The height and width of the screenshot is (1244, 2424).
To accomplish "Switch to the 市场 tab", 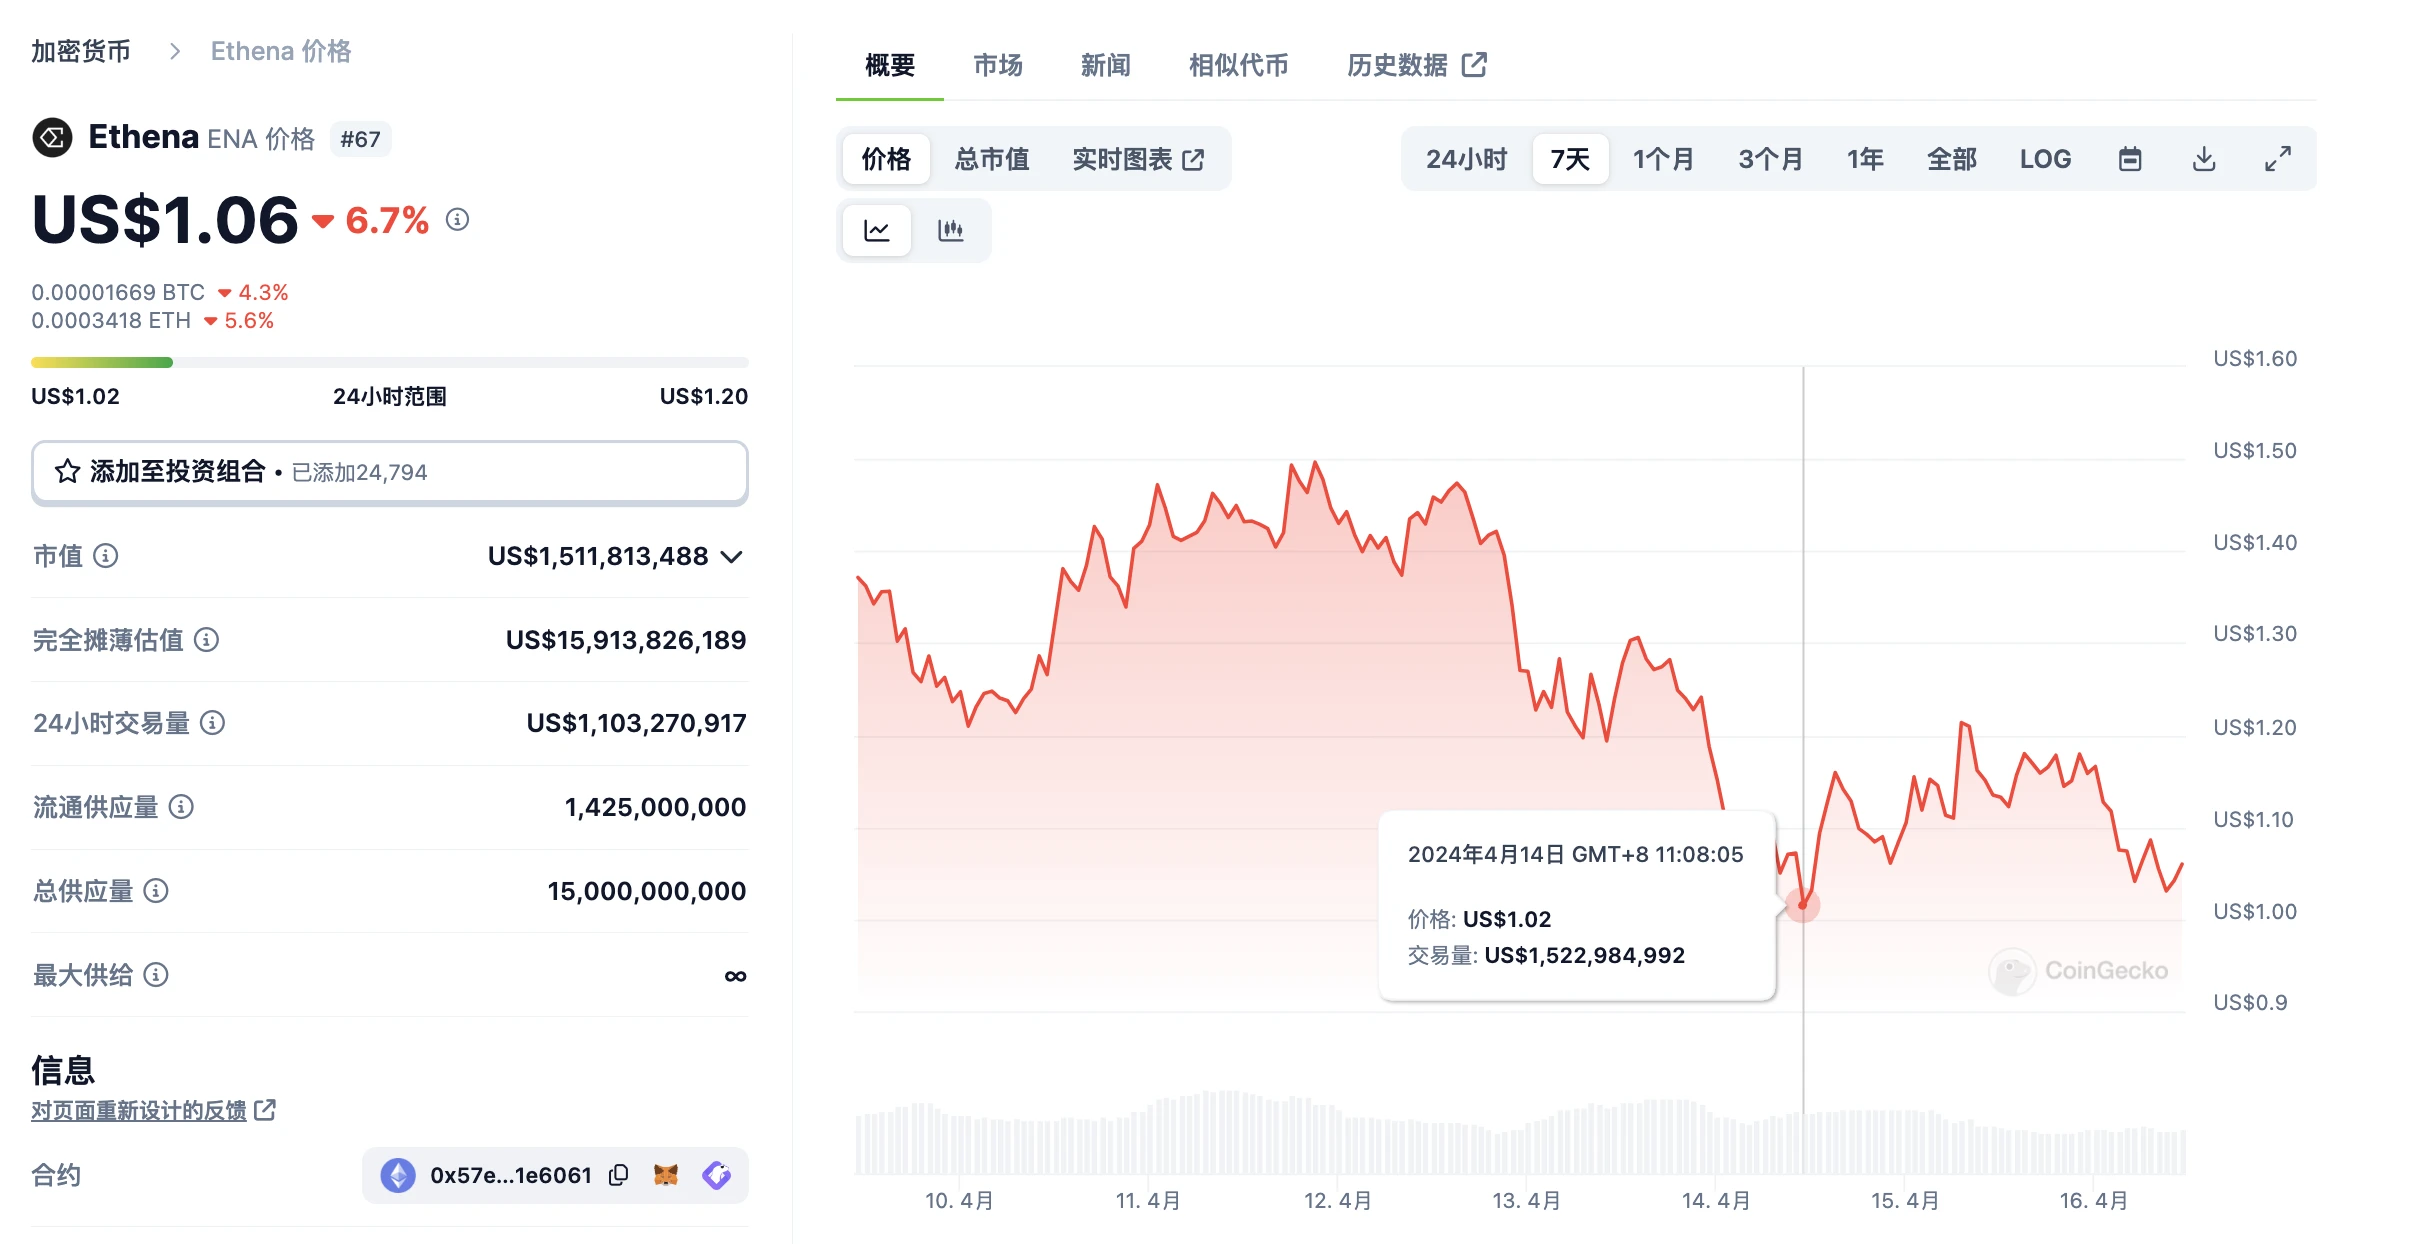I will [x=996, y=65].
